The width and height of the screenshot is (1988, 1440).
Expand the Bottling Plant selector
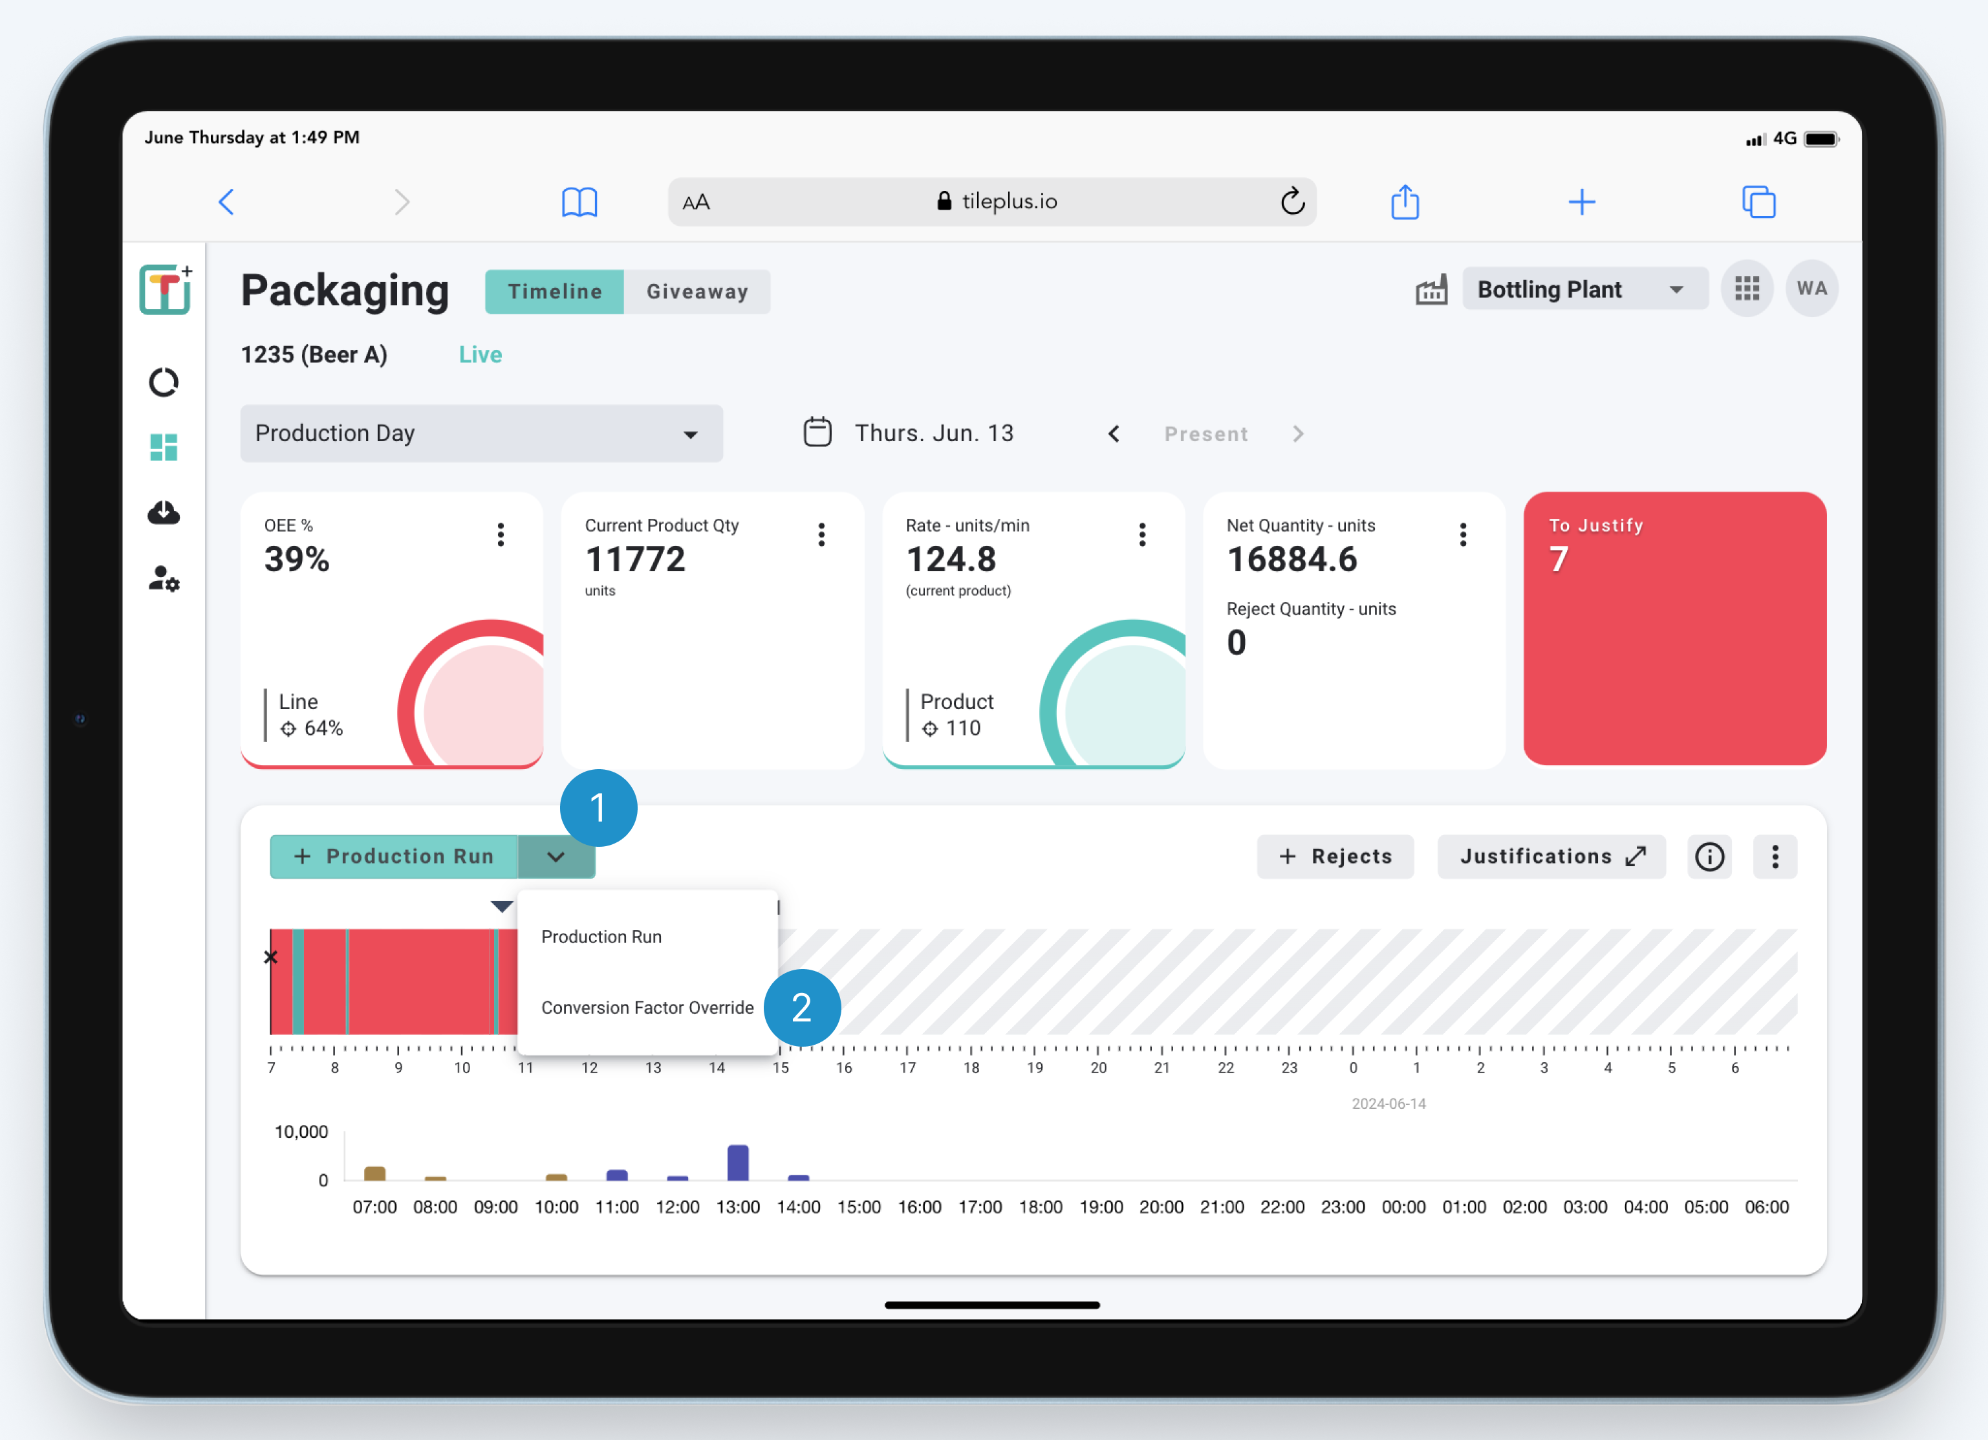click(1584, 290)
